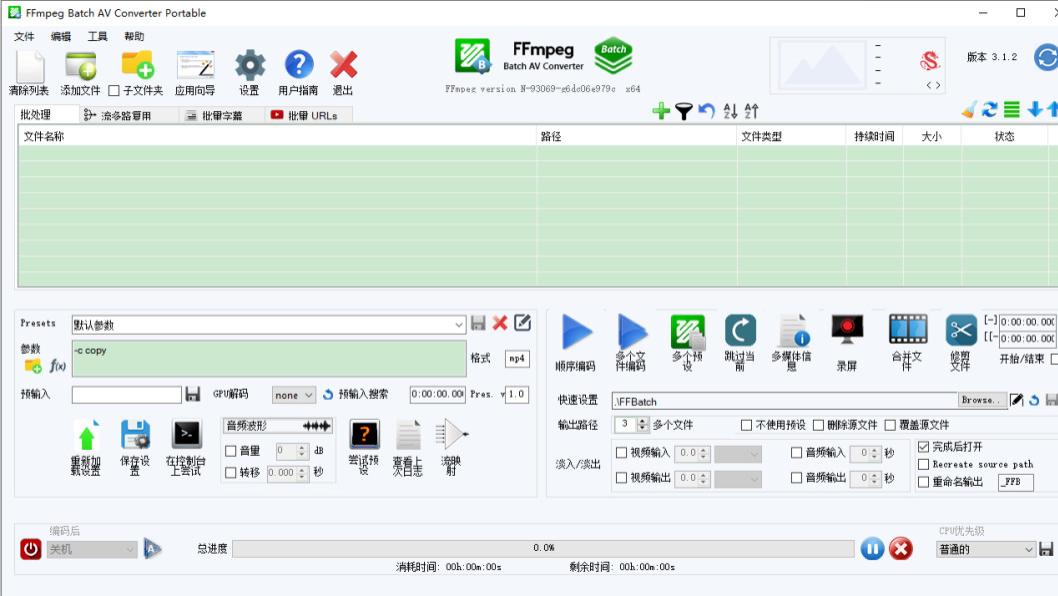This screenshot has width=1058, height=596.
Task: Click the green plus add icon above file list
Action: [x=661, y=111]
